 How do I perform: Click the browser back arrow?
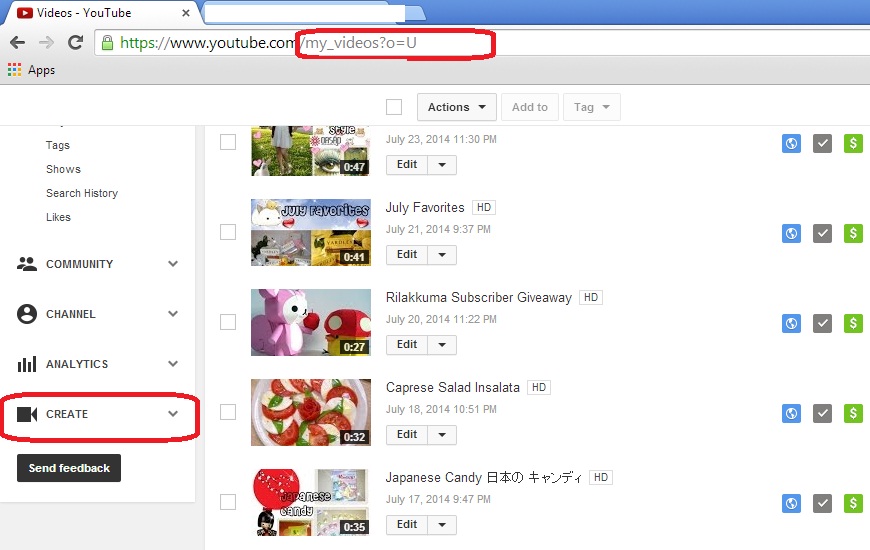pyautogui.click(x=18, y=42)
